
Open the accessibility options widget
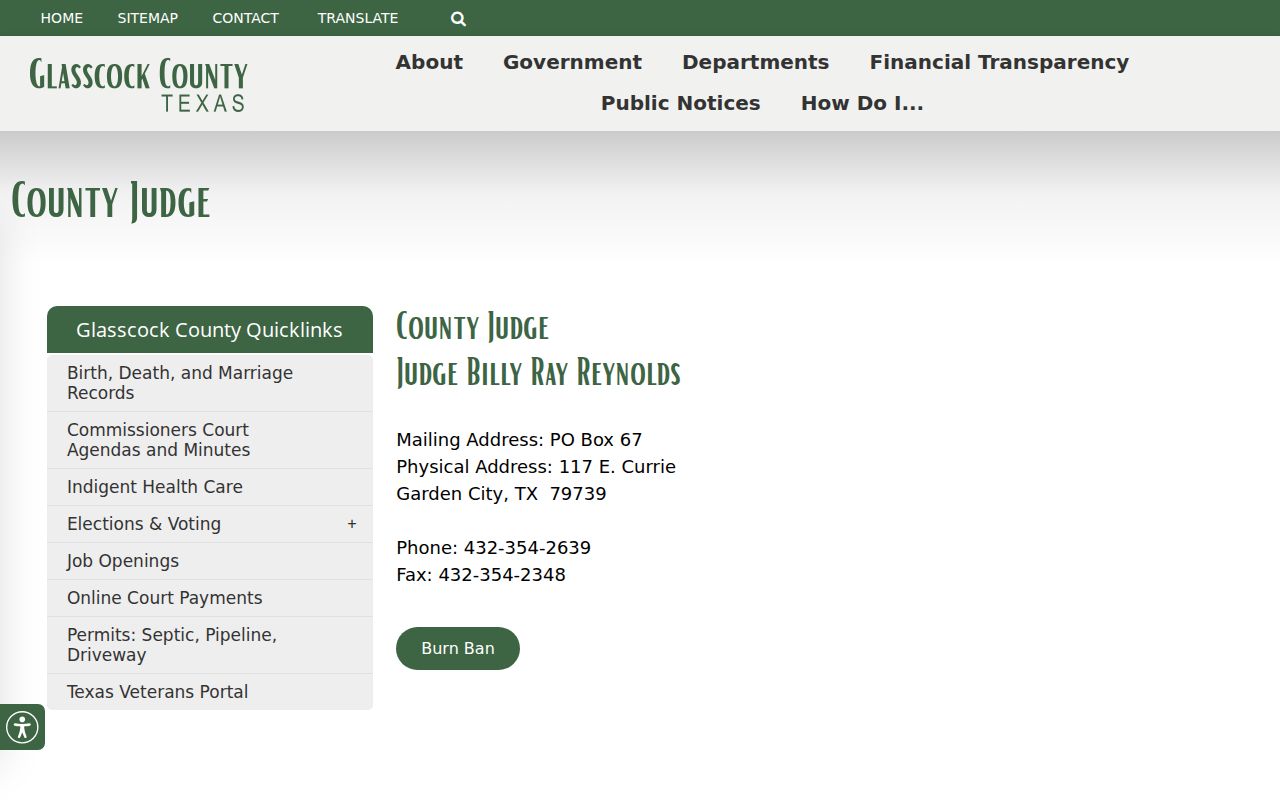[22, 727]
